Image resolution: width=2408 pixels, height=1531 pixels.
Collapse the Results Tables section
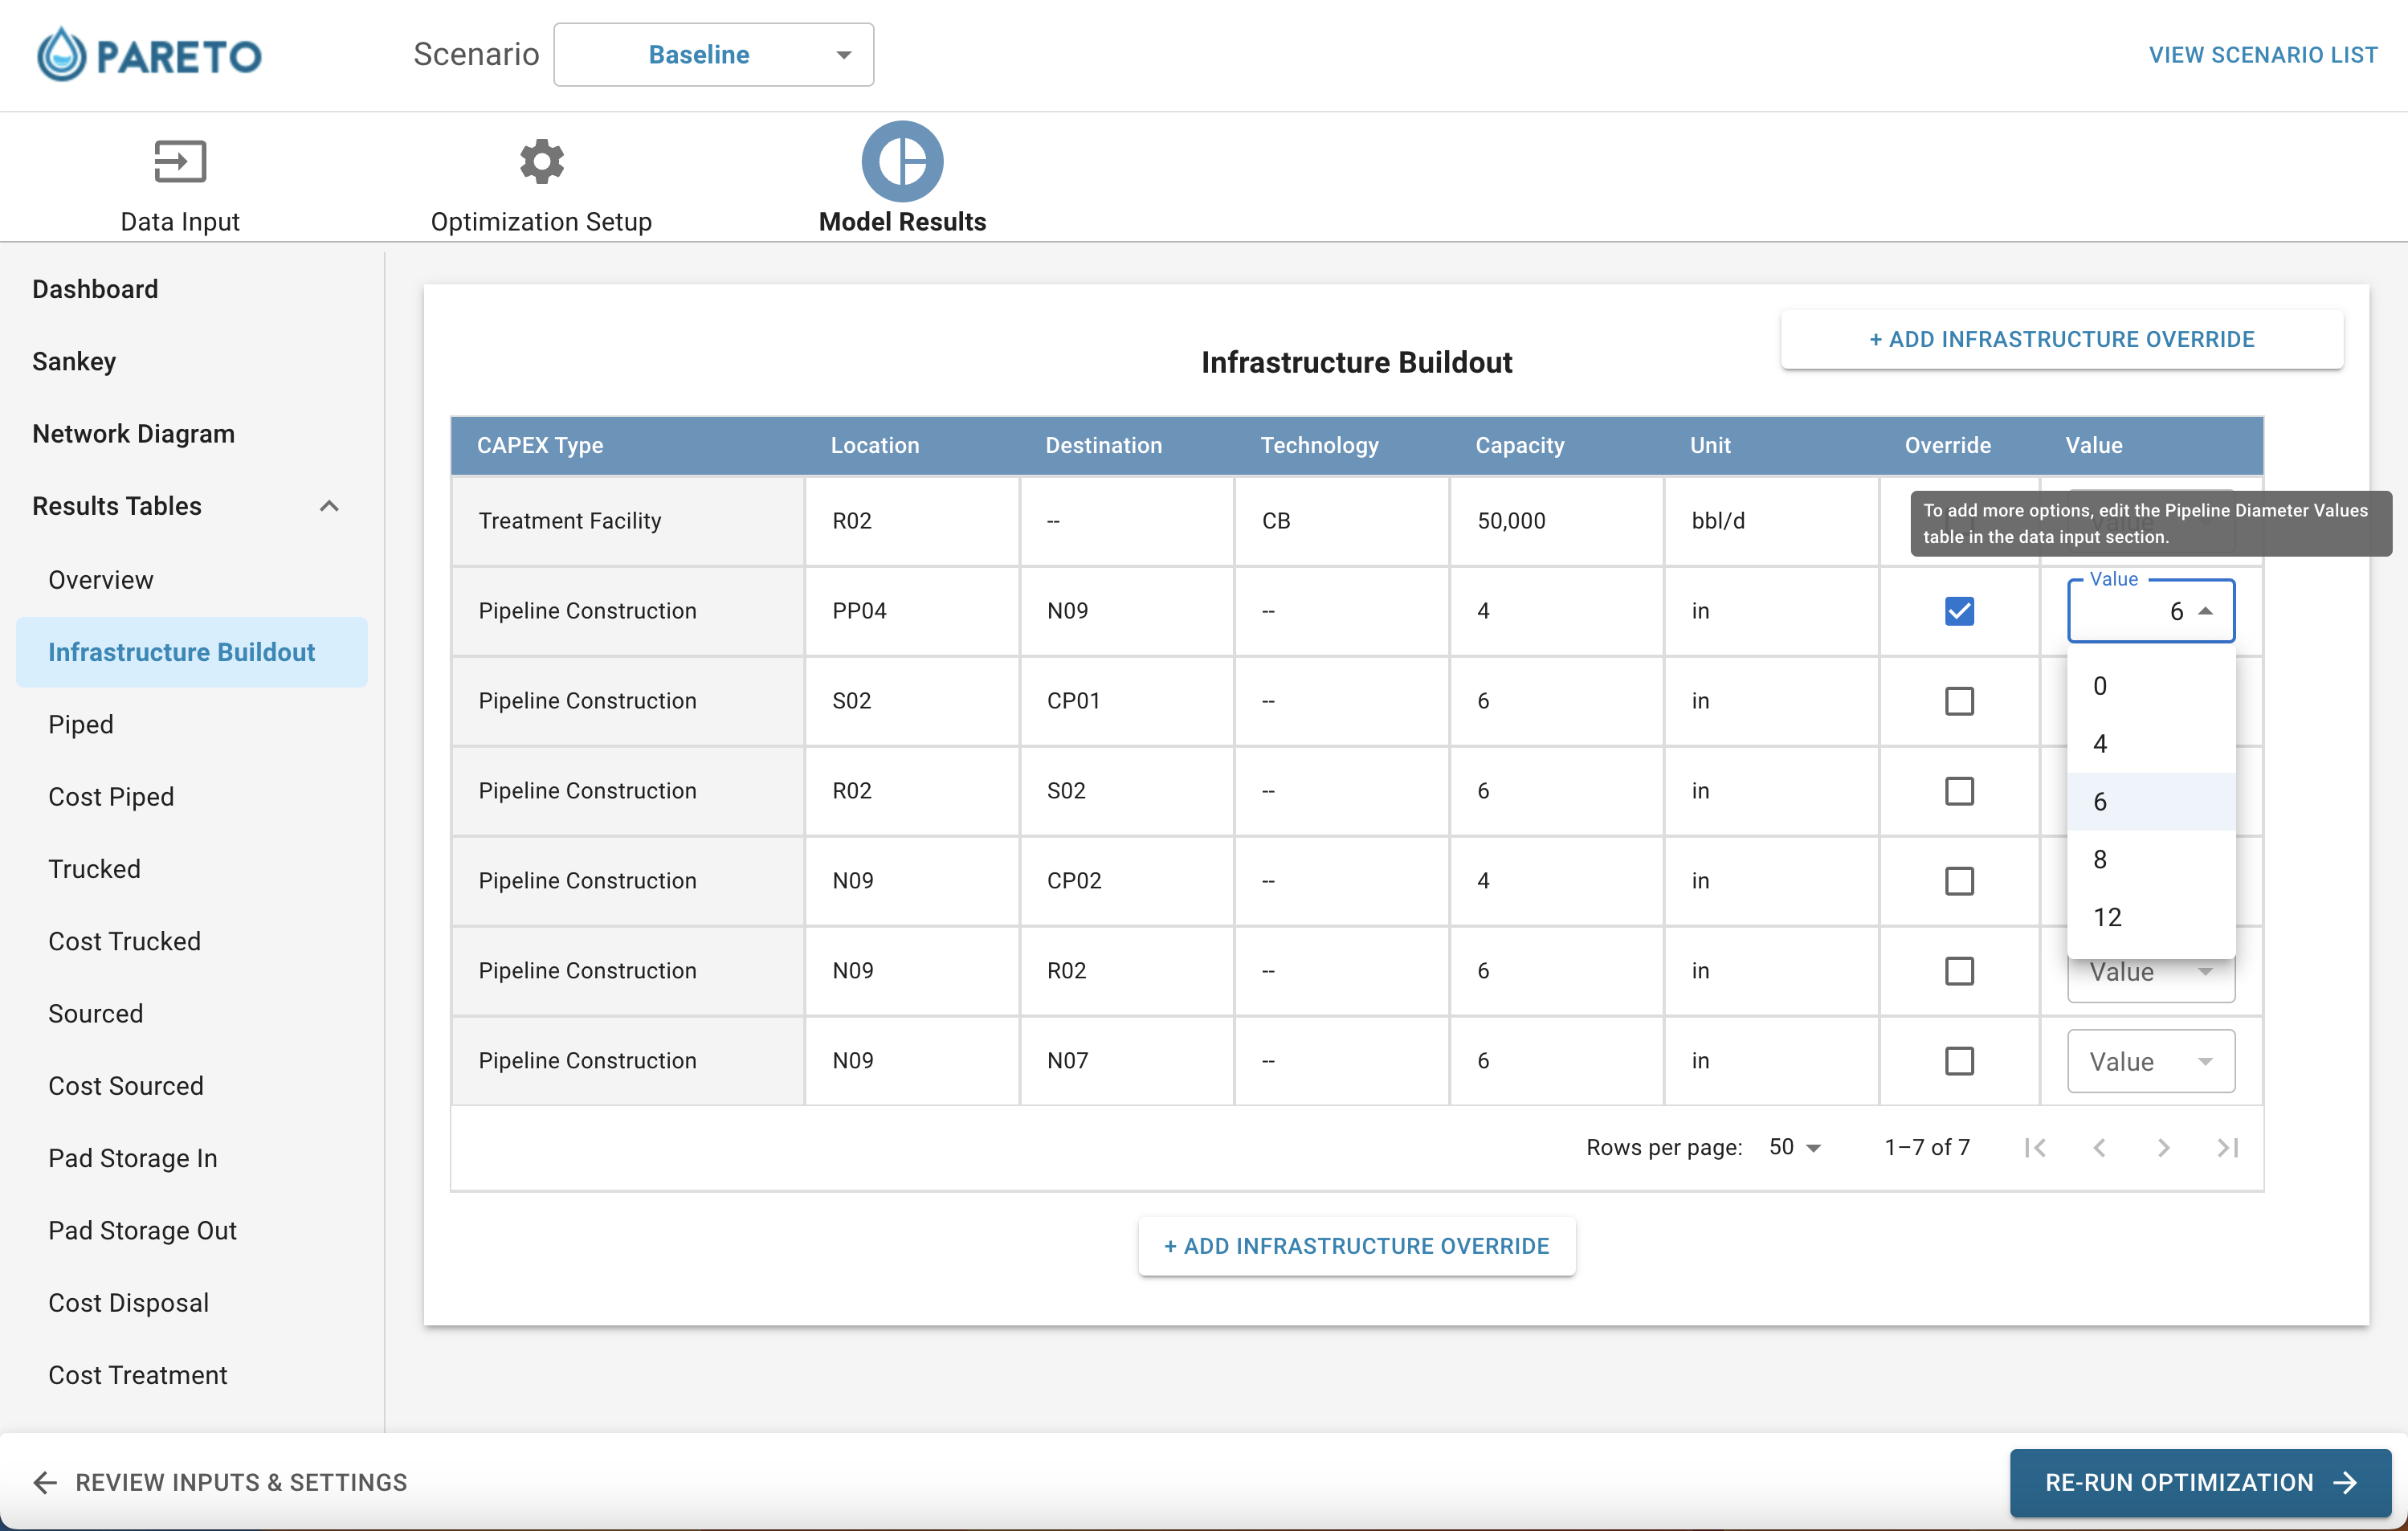329,506
